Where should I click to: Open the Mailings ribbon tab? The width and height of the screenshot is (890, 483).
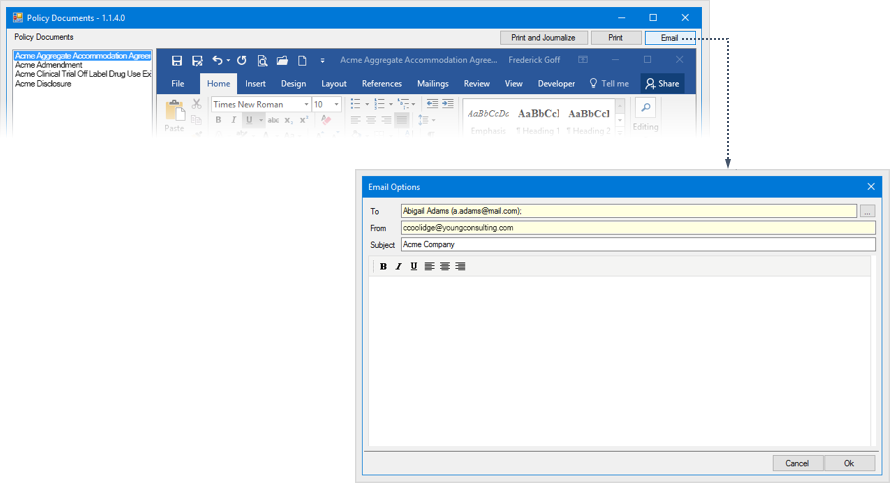point(432,84)
